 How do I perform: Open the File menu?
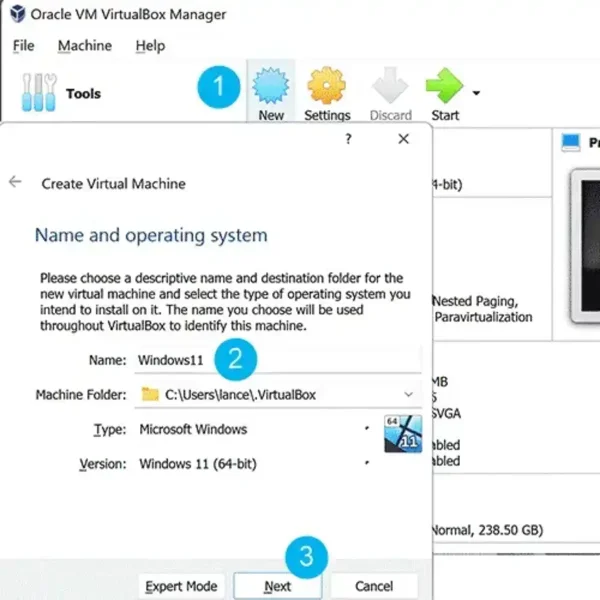(23, 46)
